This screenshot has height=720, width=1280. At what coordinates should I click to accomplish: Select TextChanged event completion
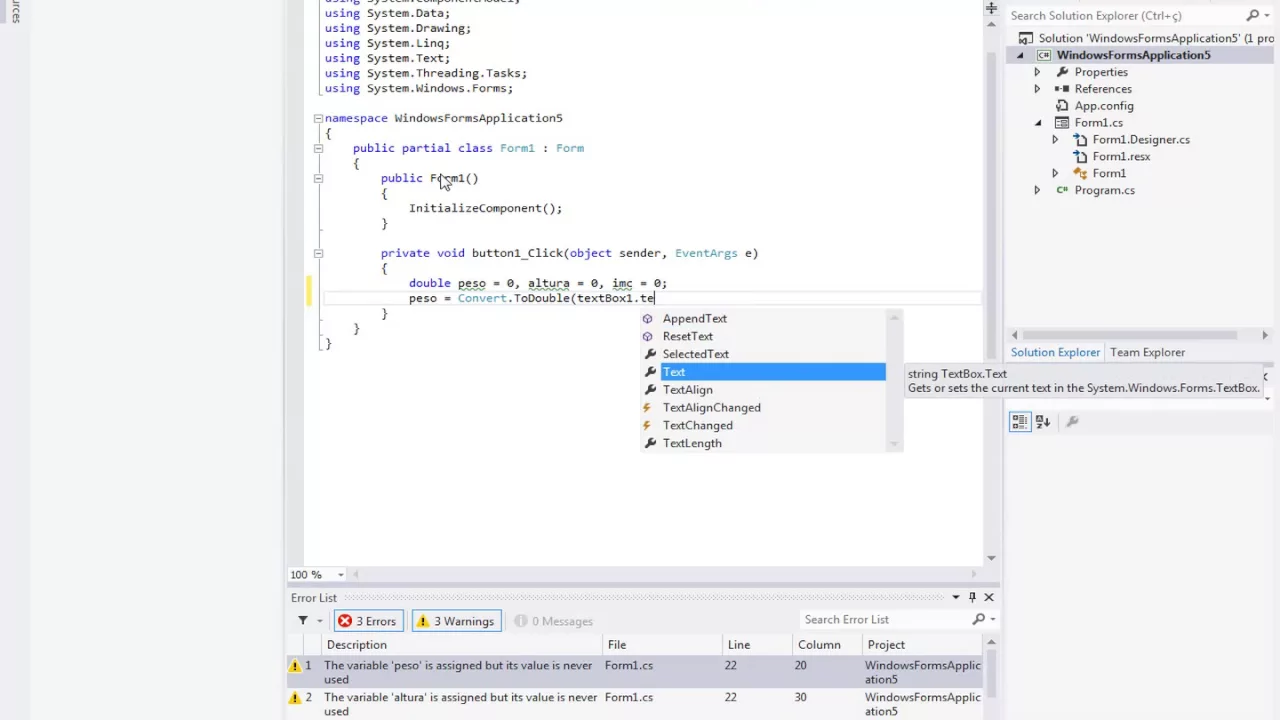tap(697, 426)
